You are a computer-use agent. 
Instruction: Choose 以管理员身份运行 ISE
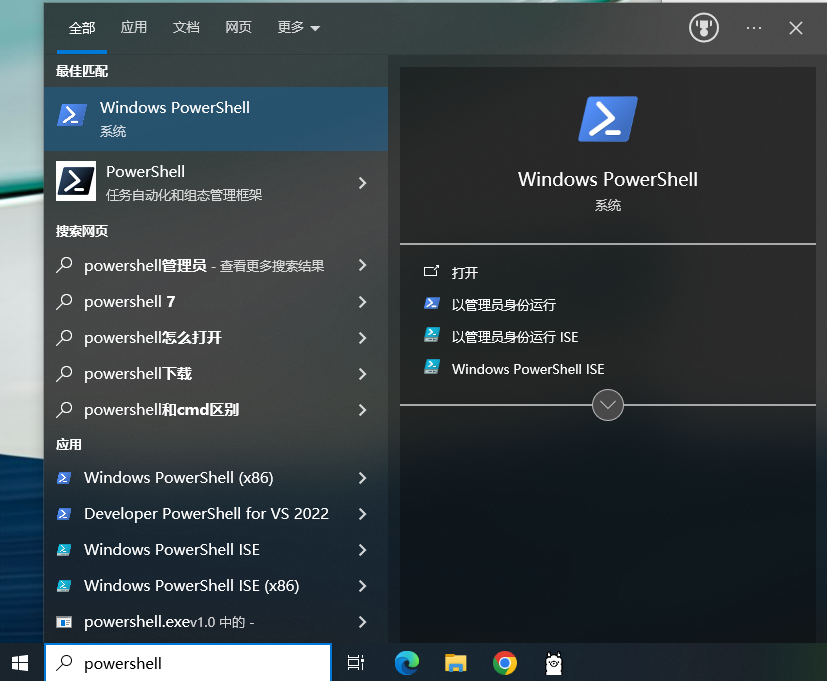coord(515,337)
